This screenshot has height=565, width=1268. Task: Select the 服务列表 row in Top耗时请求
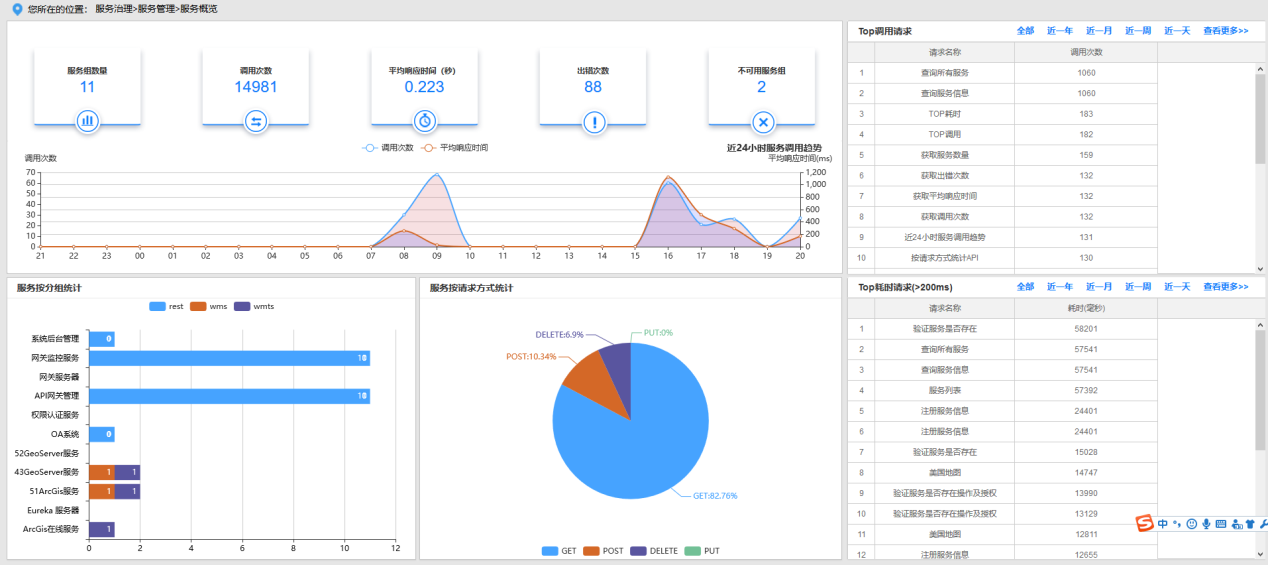[1002, 390]
